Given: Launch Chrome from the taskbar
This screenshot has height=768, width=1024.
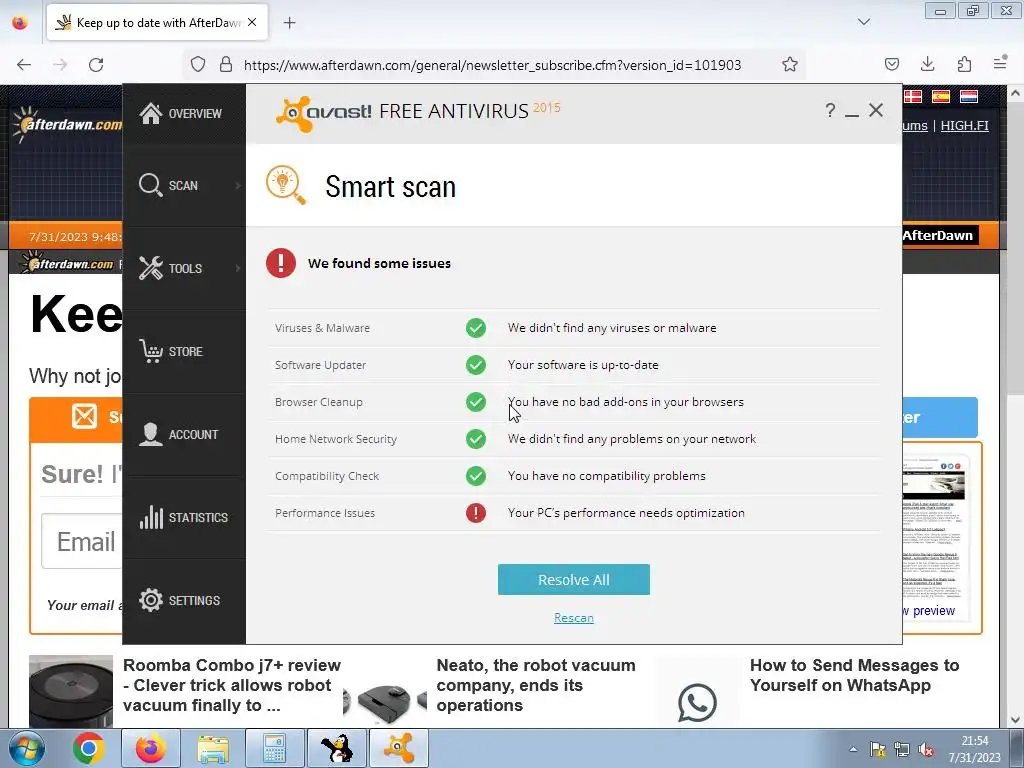Looking at the screenshot, I should [x=89, y=748].
